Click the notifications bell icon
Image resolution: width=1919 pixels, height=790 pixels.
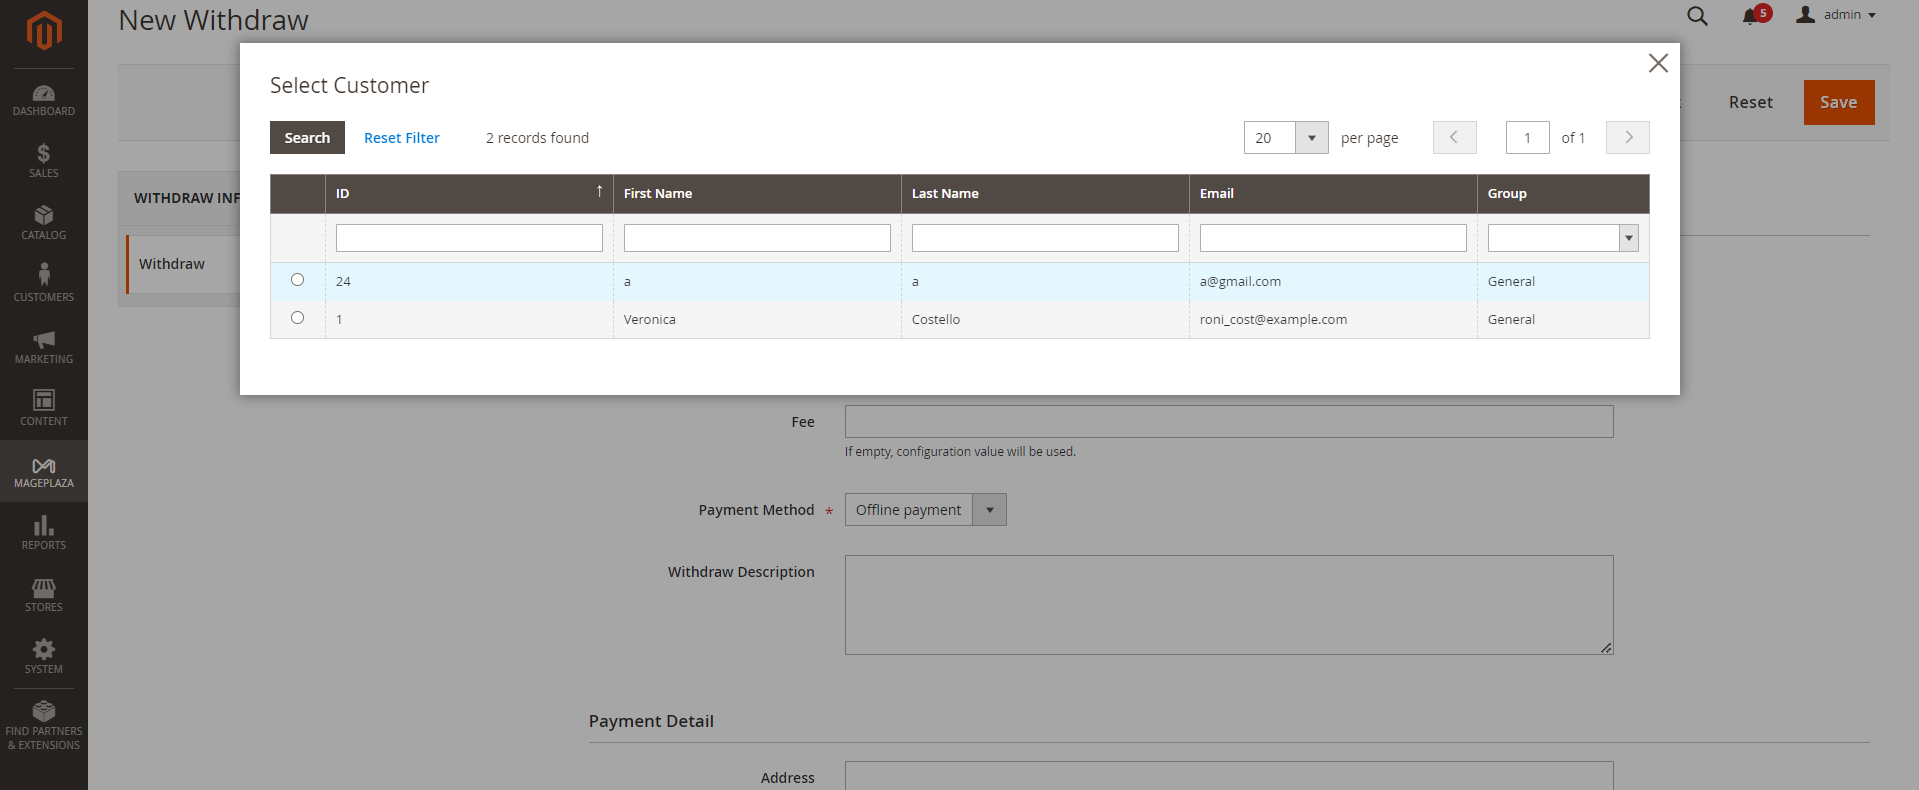1750,16
